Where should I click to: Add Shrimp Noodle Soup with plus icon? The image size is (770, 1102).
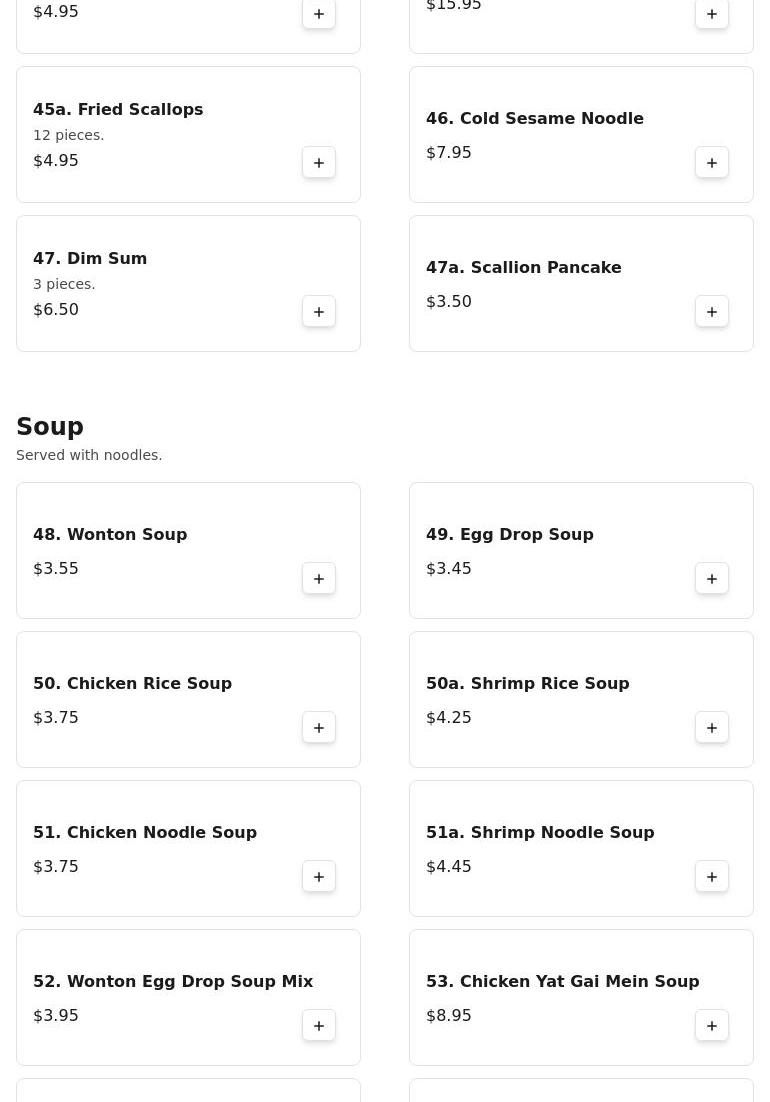click(x=712, y=877)
